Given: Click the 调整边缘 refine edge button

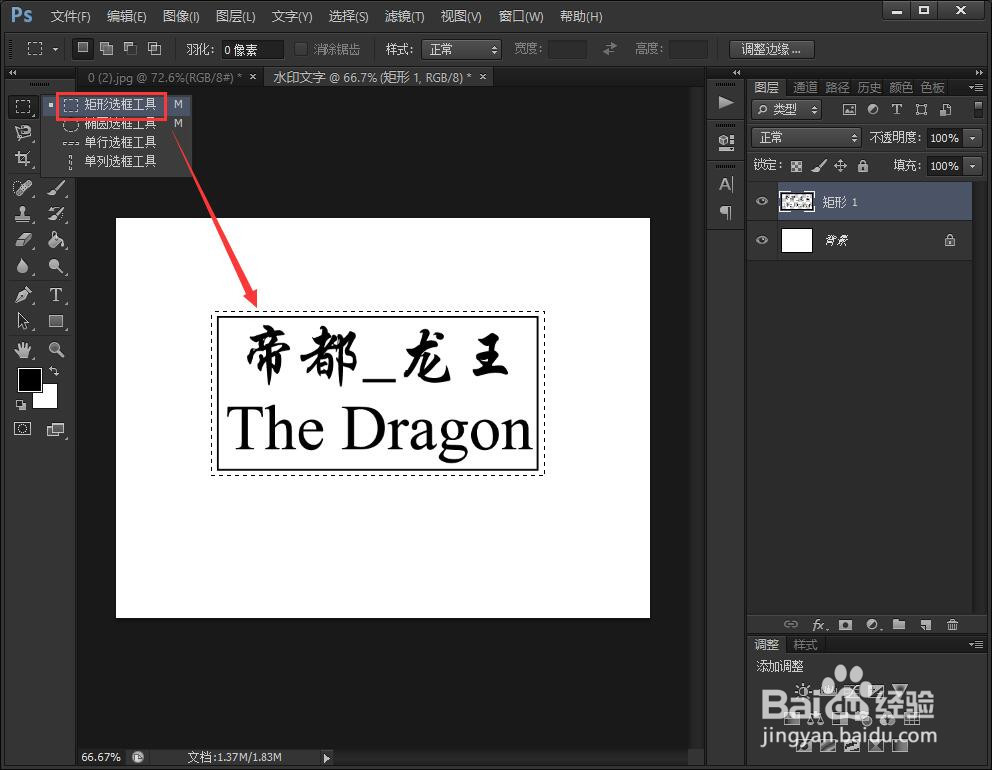Looking at the screenshot, I should coord(771,48).
